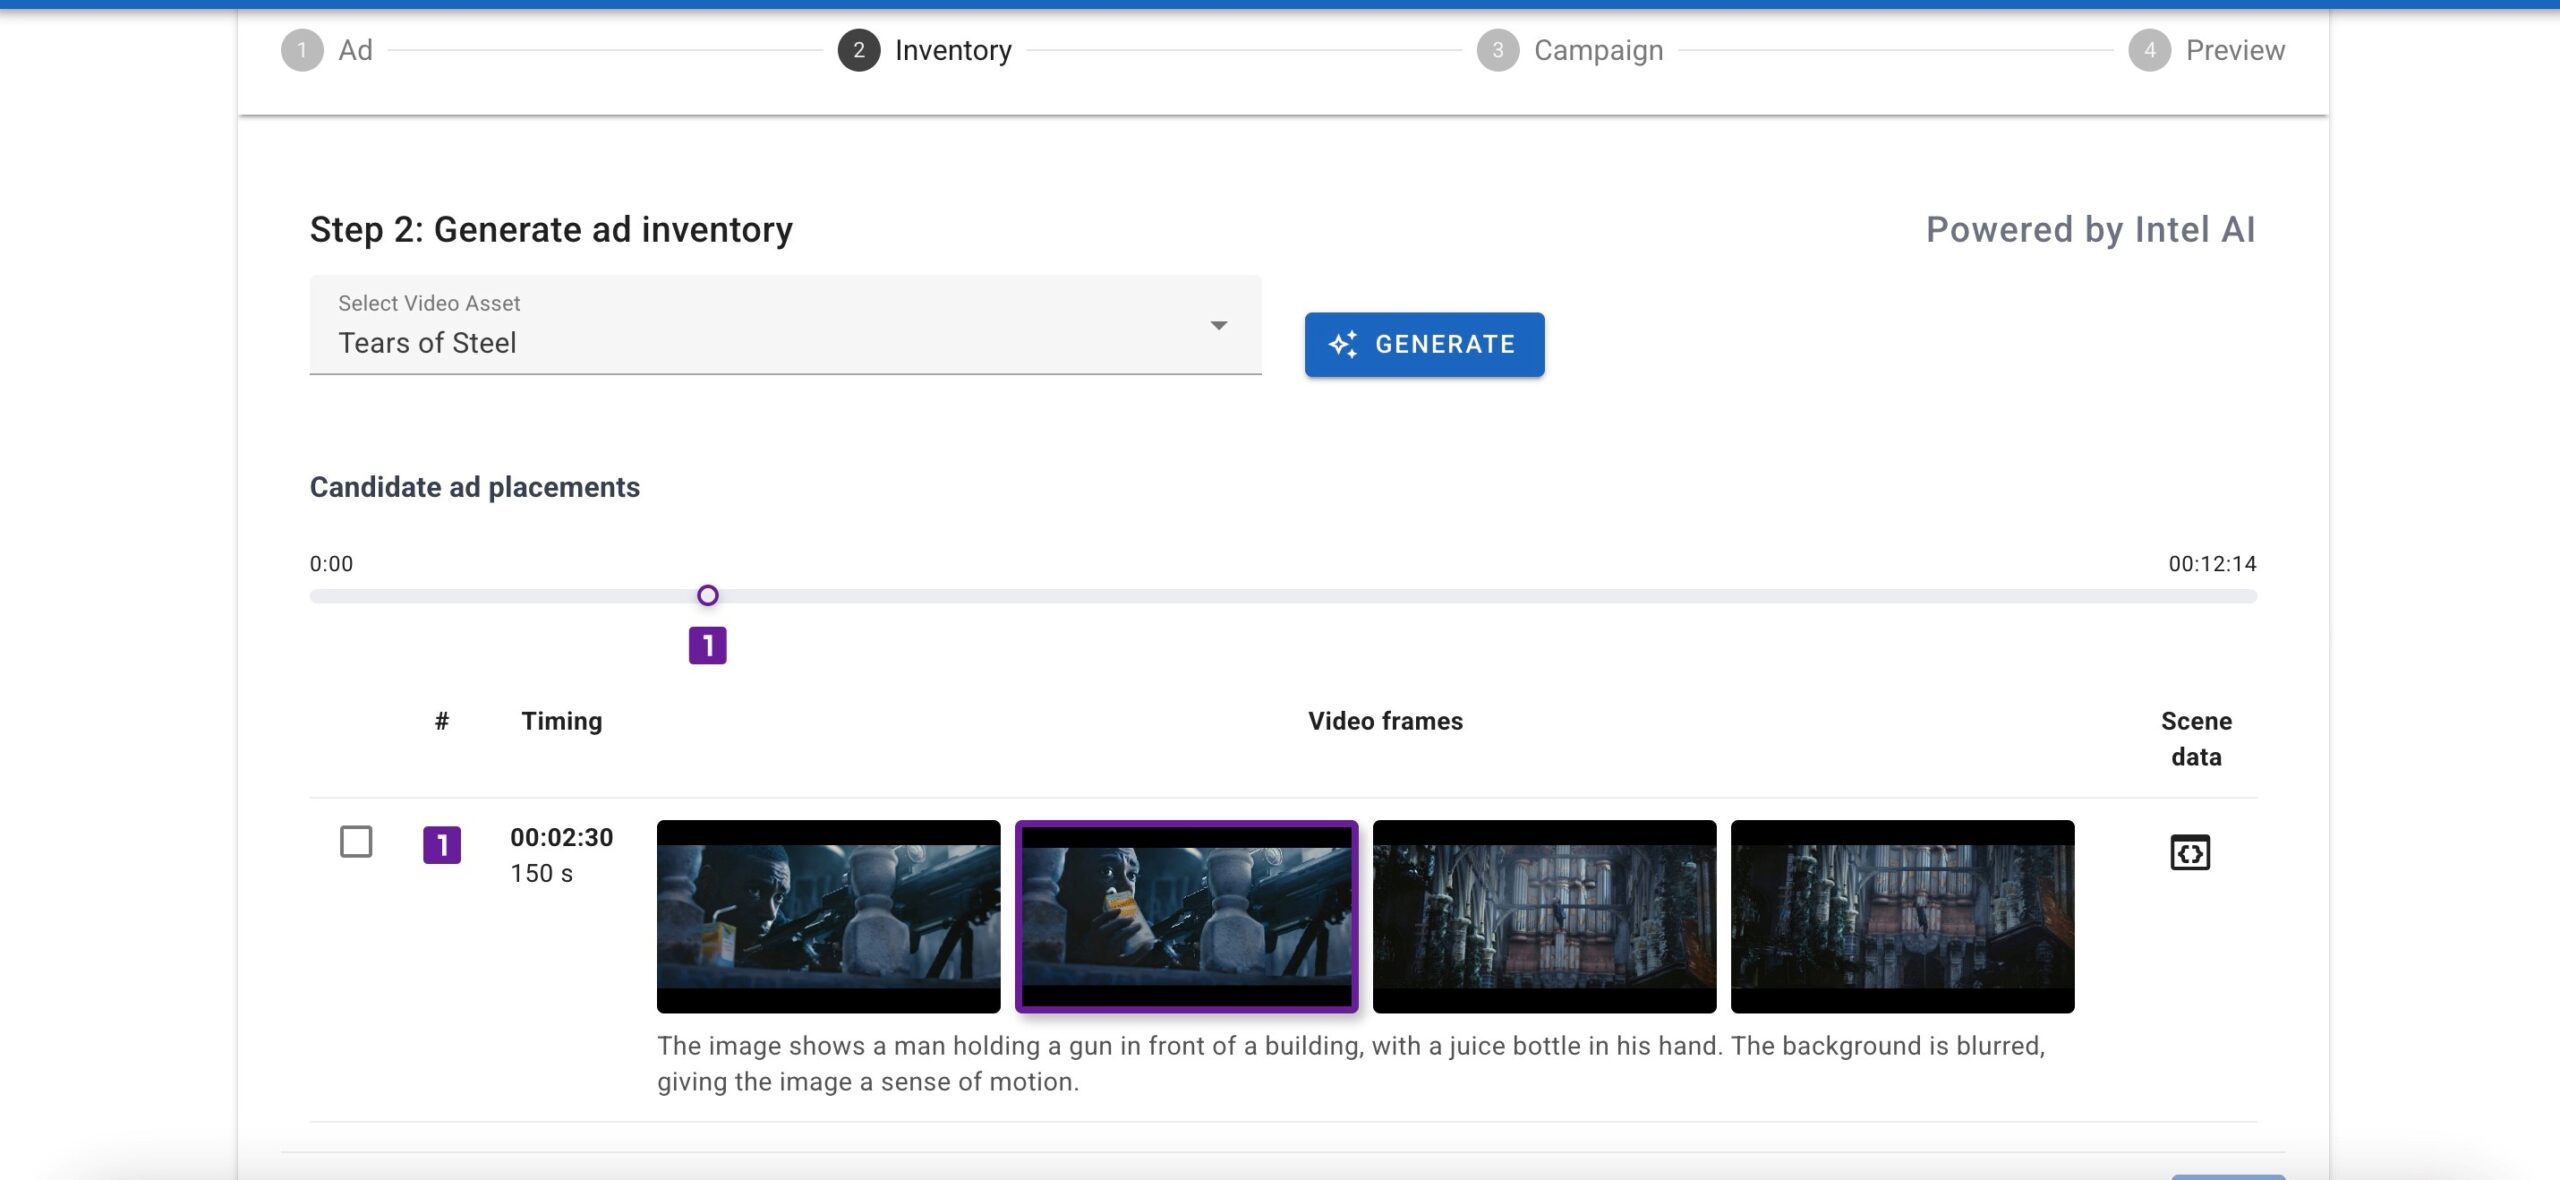This screenshot has width=2560, height=1180.
Task: Click the timeline slider handle
Action: pos(708,596)
